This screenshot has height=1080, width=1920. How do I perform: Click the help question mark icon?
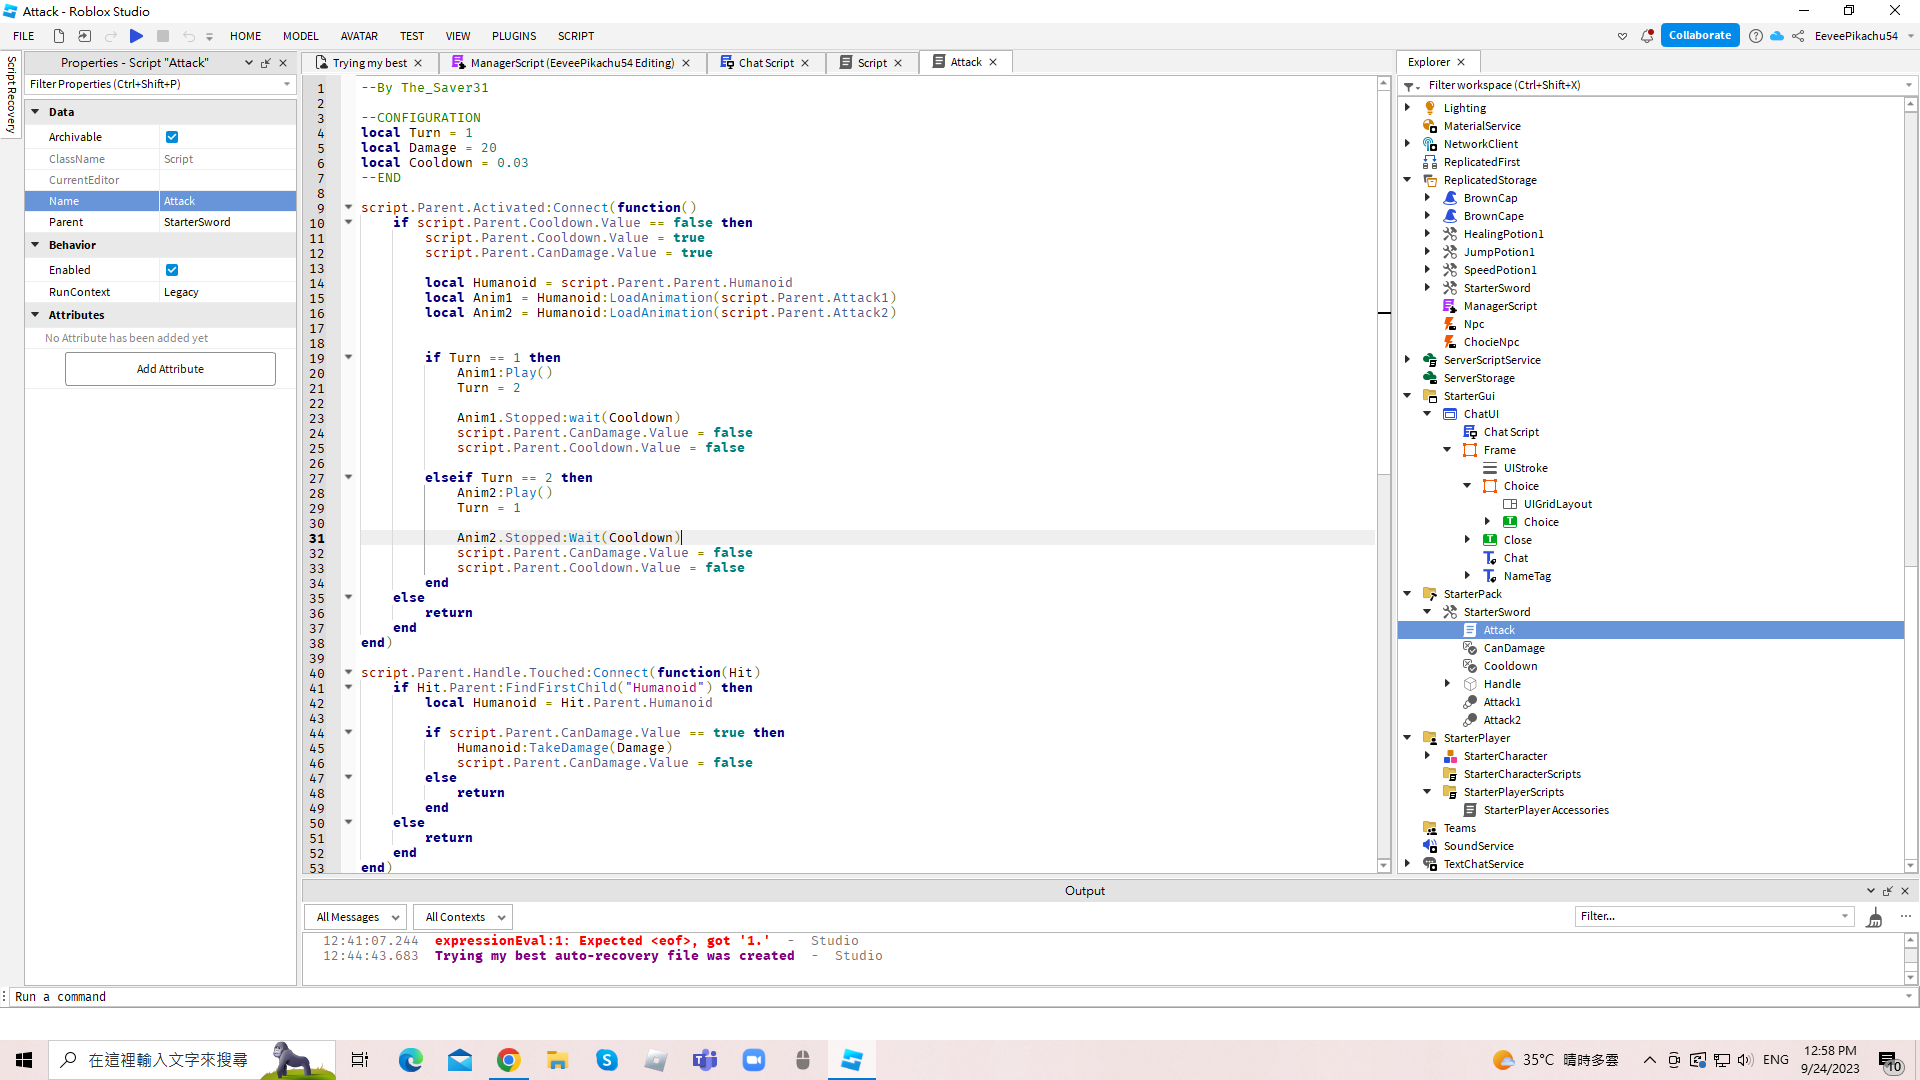point(1756,36)
